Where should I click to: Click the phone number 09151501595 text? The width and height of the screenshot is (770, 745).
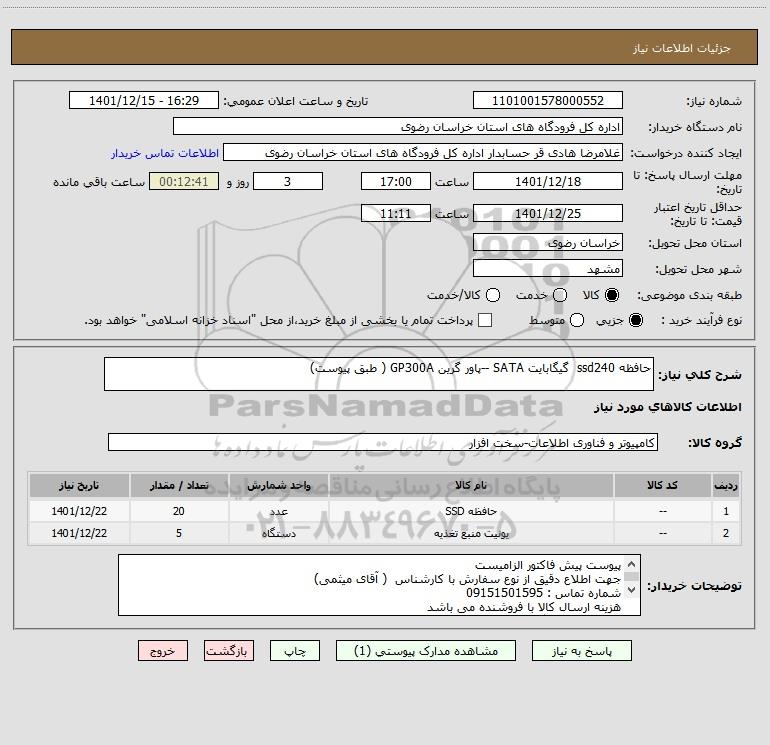point(504,593)
